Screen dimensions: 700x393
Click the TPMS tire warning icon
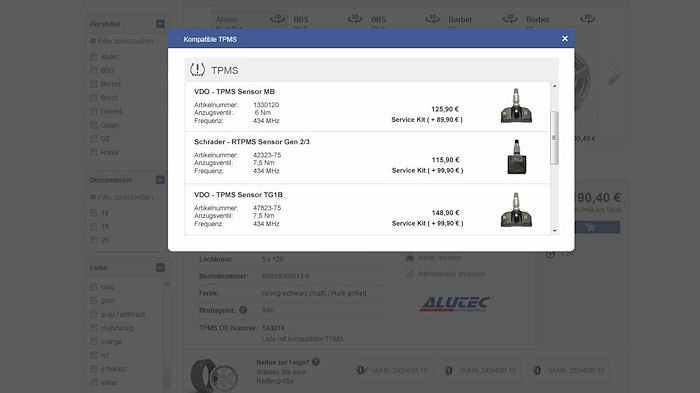tap(197, 70)
